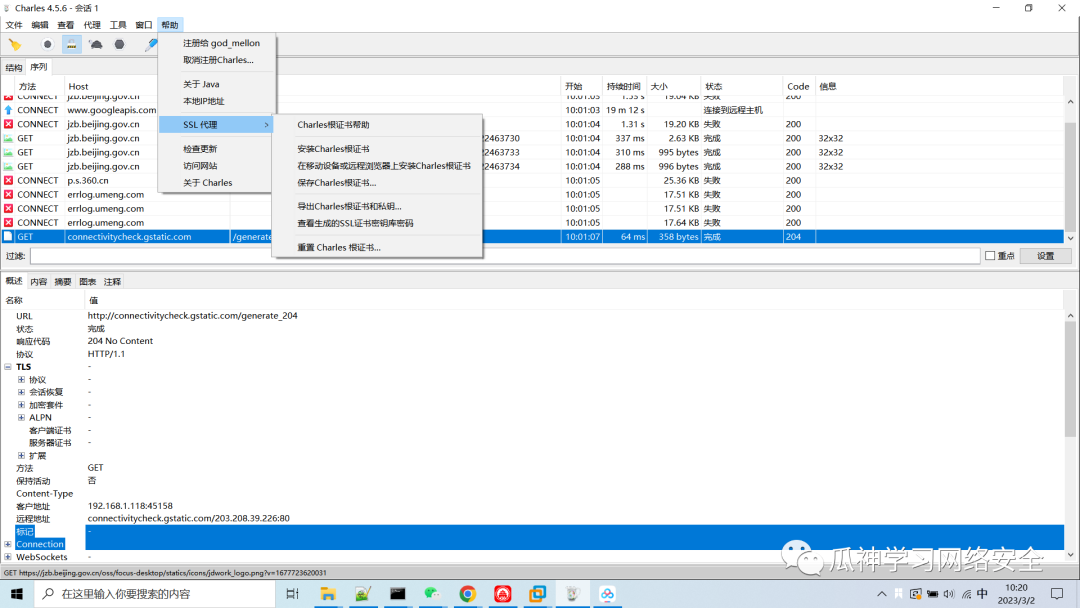Expand the 会话恢复 node

21,392
